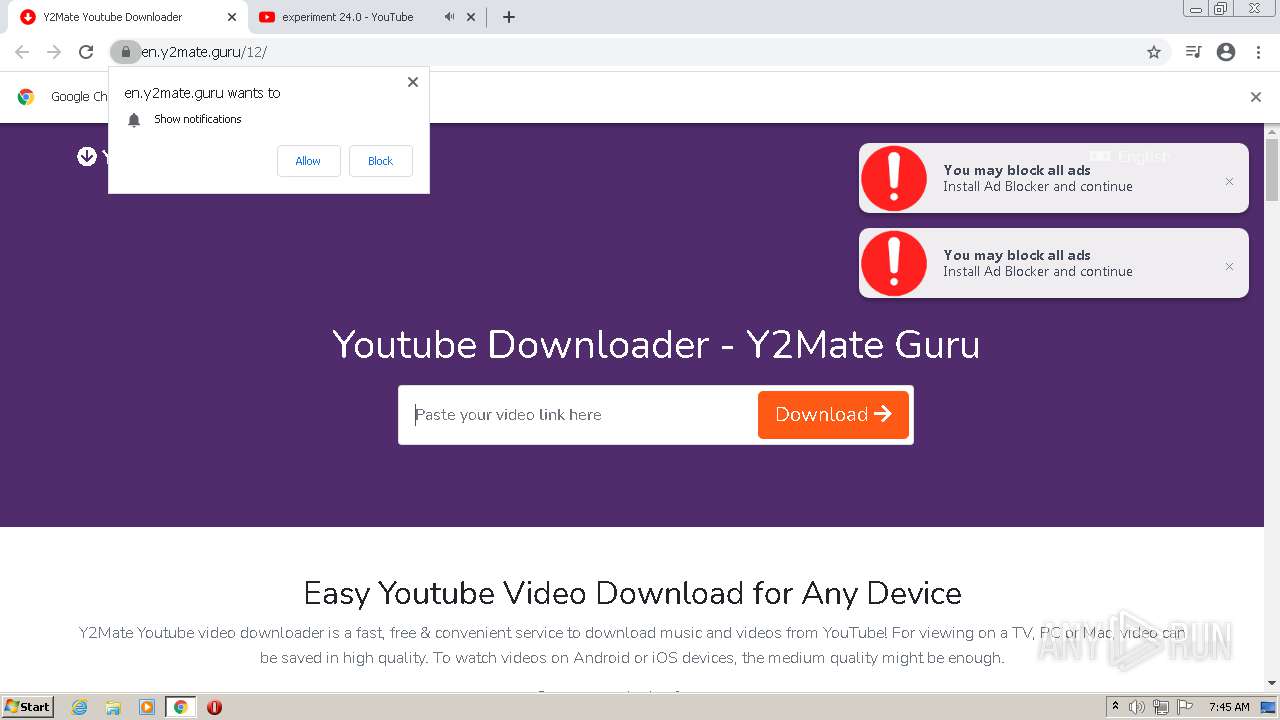Screen dimensions: 1280x720
Task: Open Action Center flag icon
Action: pyautogui.click(x=1184, y=707)
